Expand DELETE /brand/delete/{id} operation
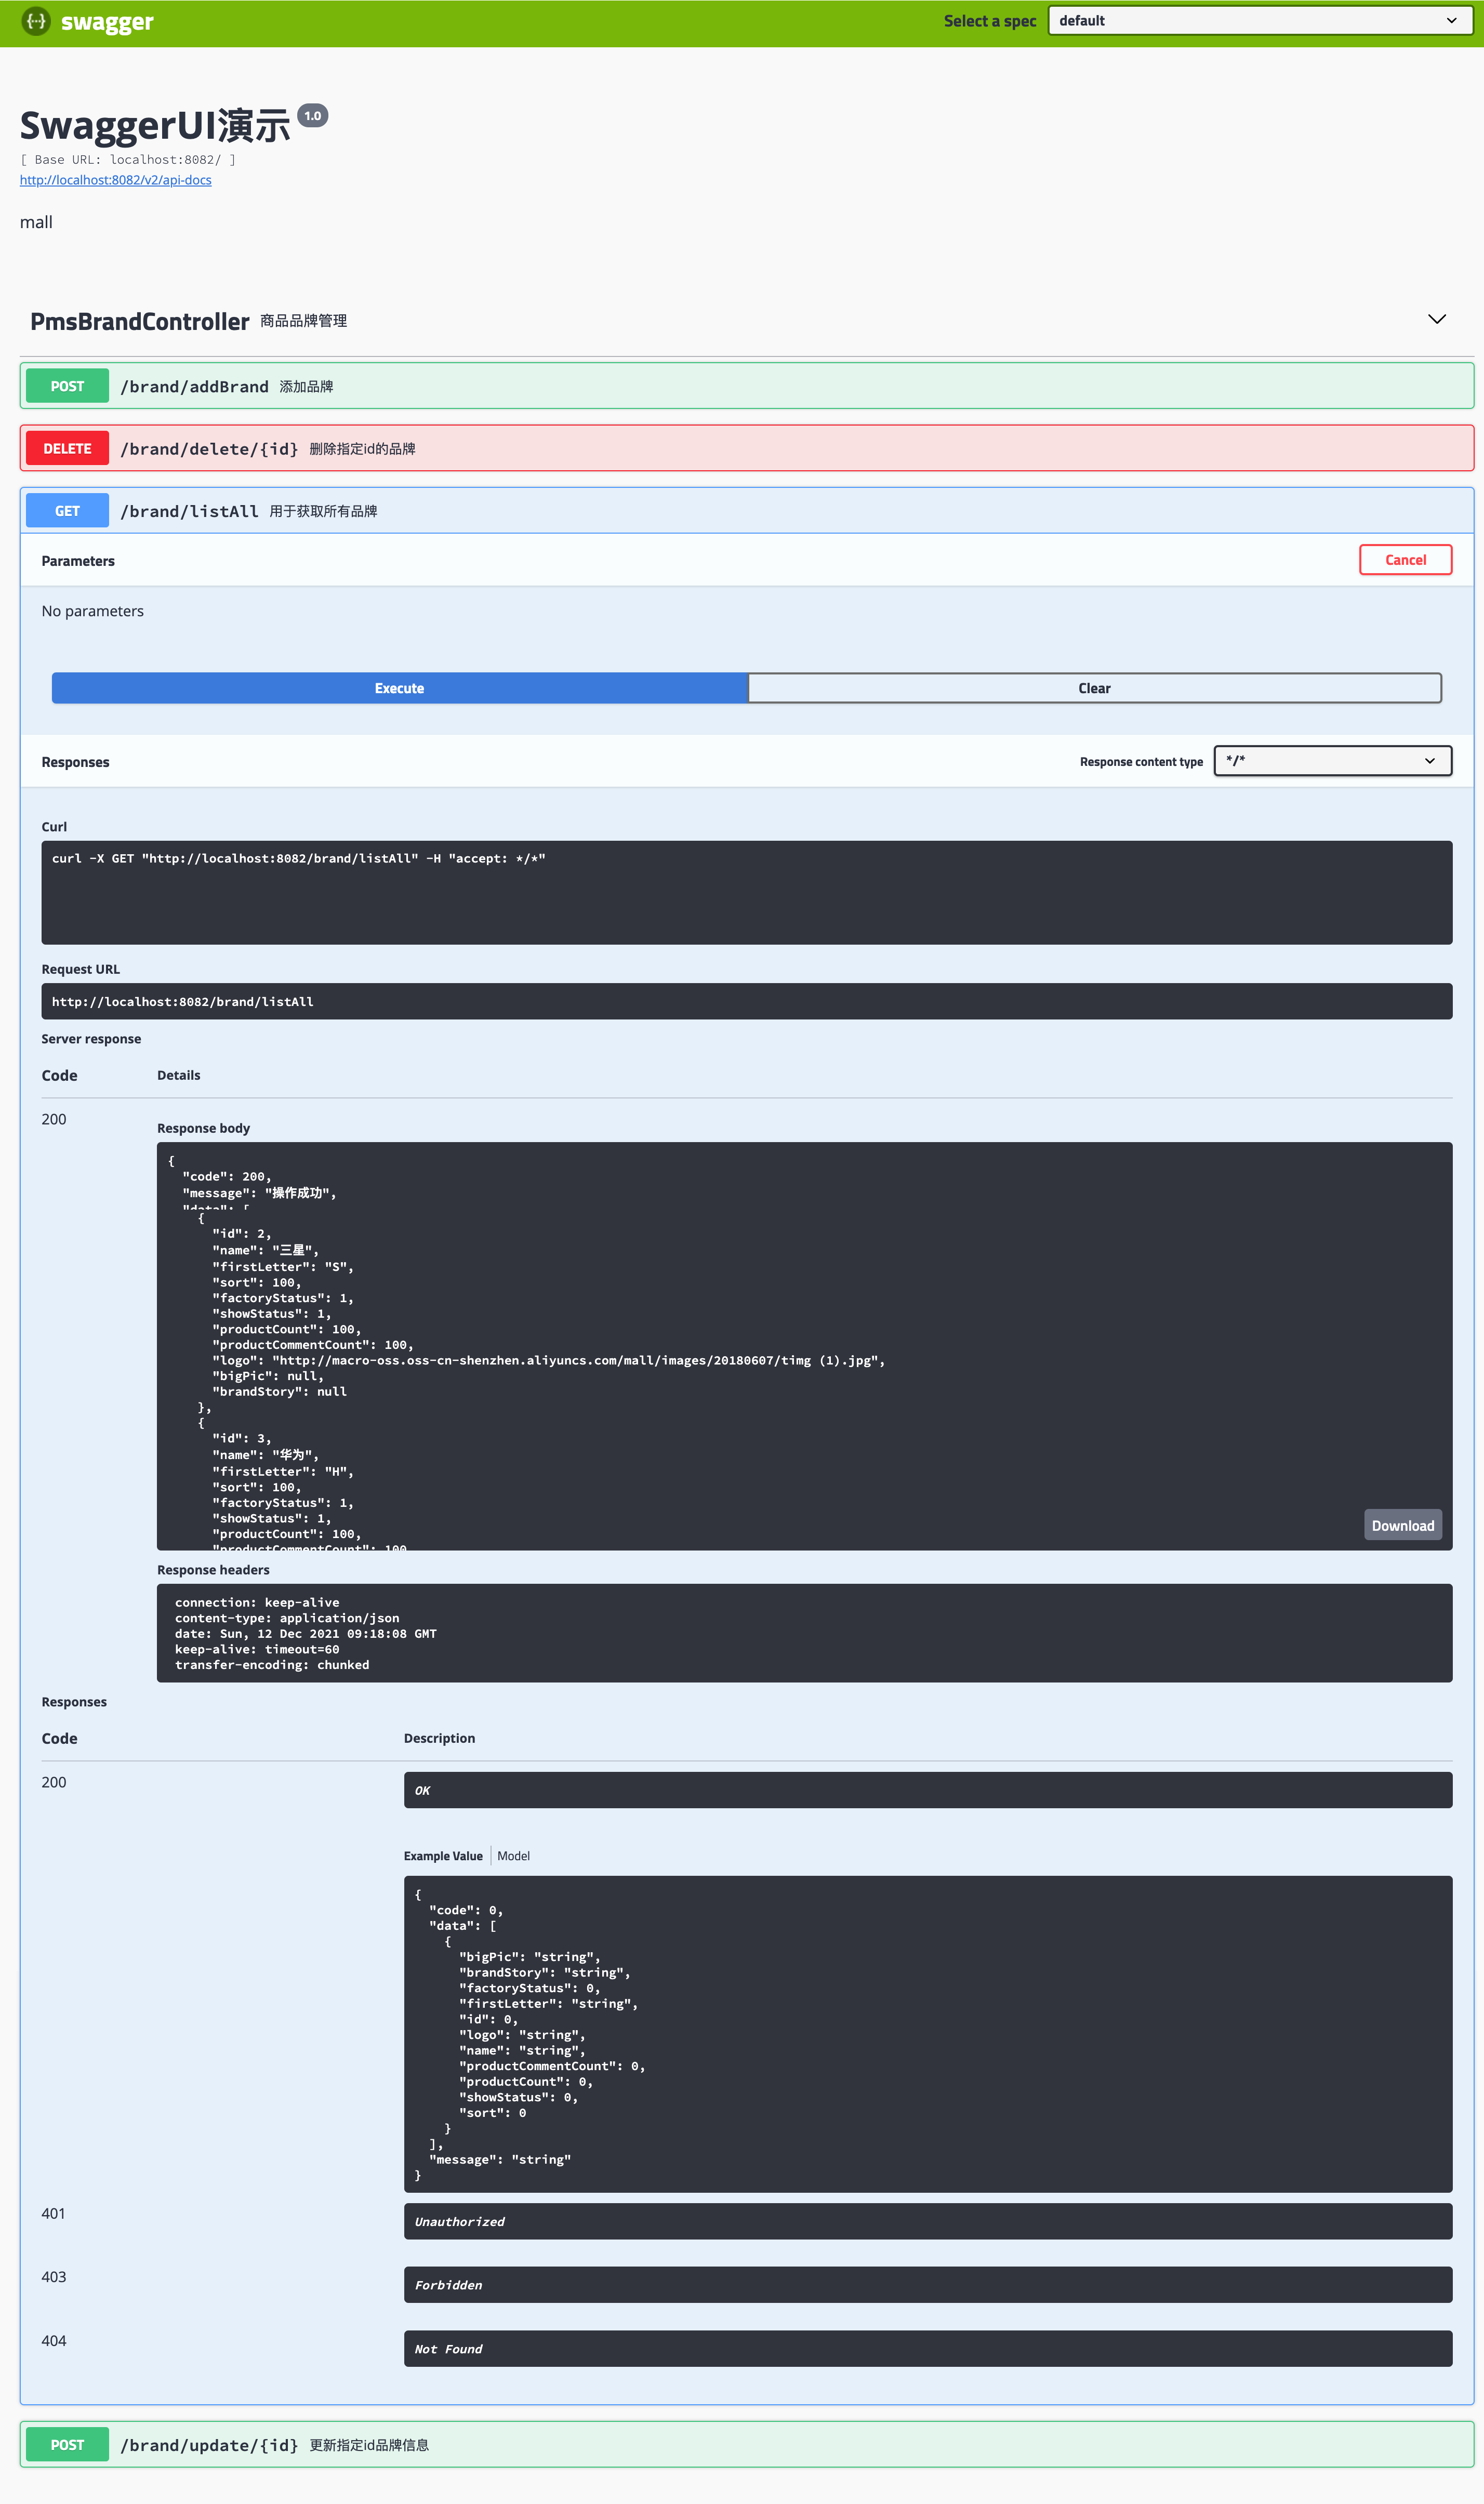Screen dimensions: 1484x2504 [x=746, y=448]
